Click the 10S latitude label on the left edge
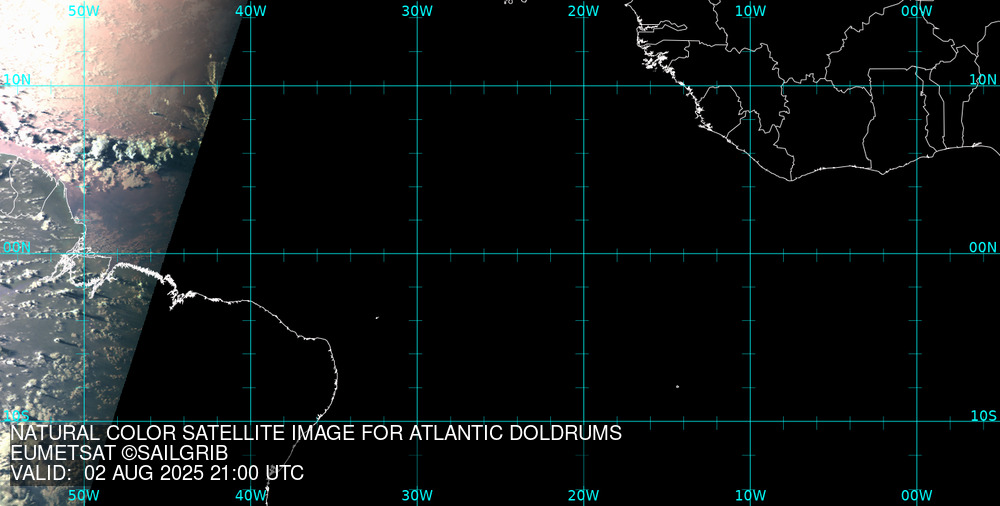 (x=16, y=416)
